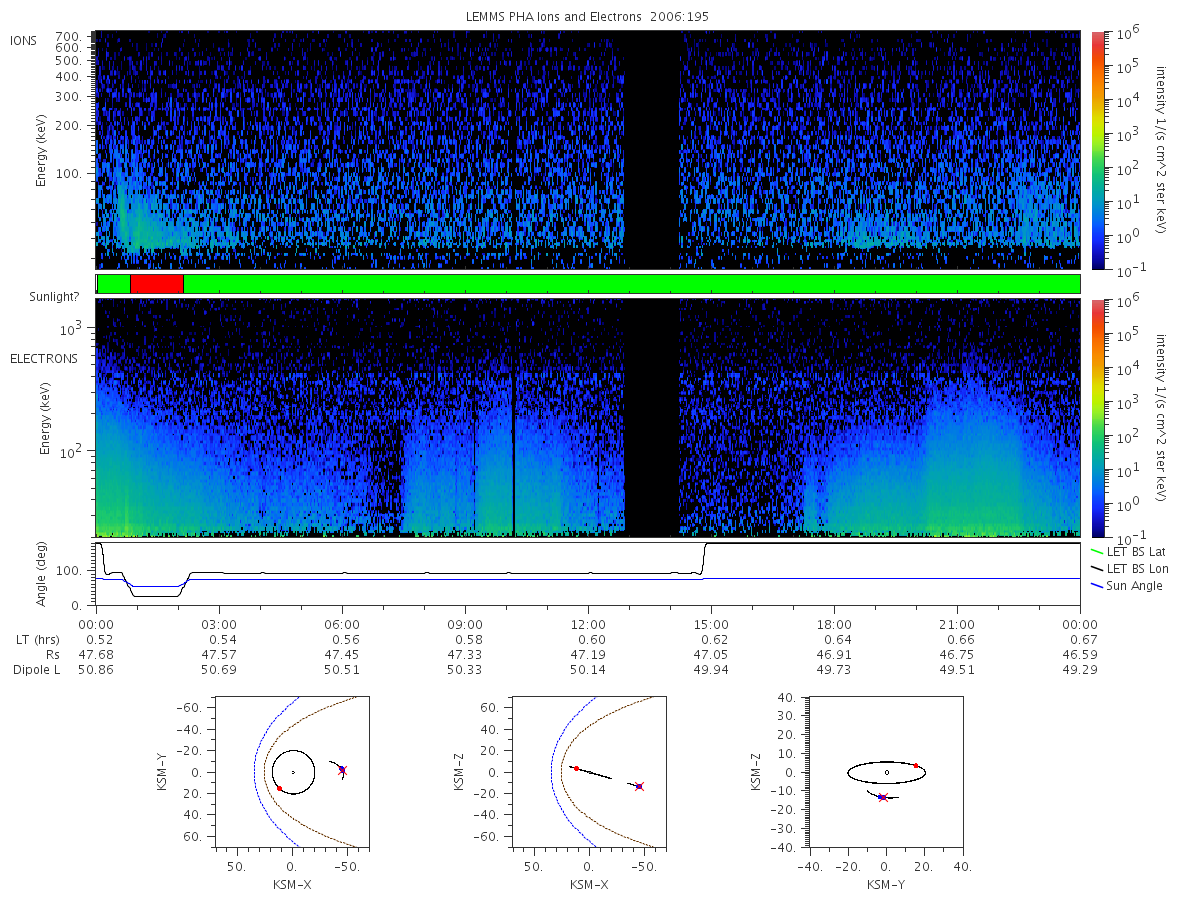This screenshot has width=1200, height=900.
Task: Click the data gap in the ion spectrogram
Action: click(652, 150)
